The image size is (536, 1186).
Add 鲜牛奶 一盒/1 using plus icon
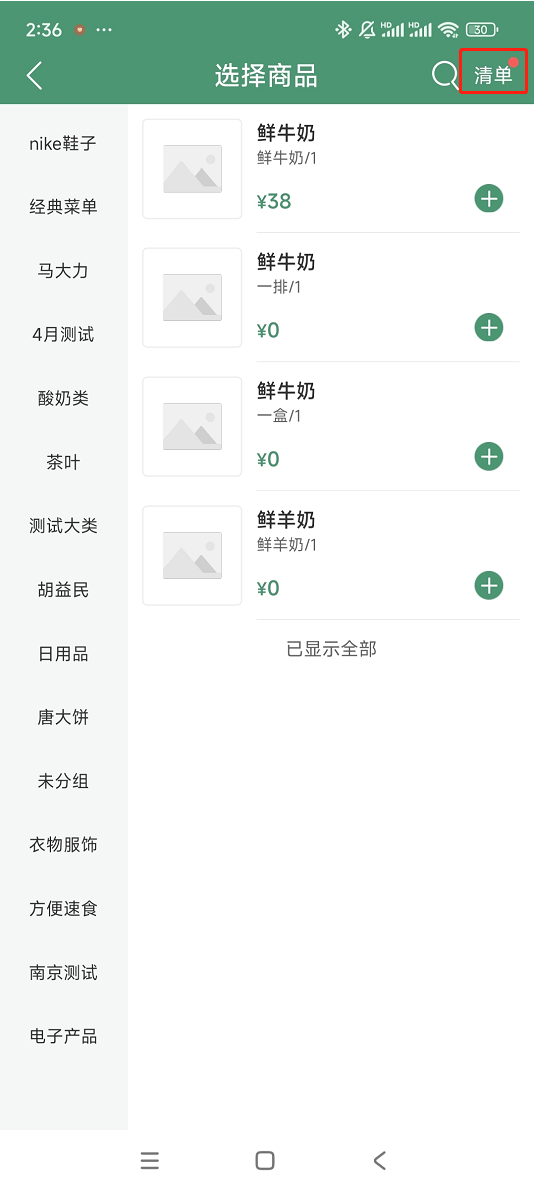[489, 457]
